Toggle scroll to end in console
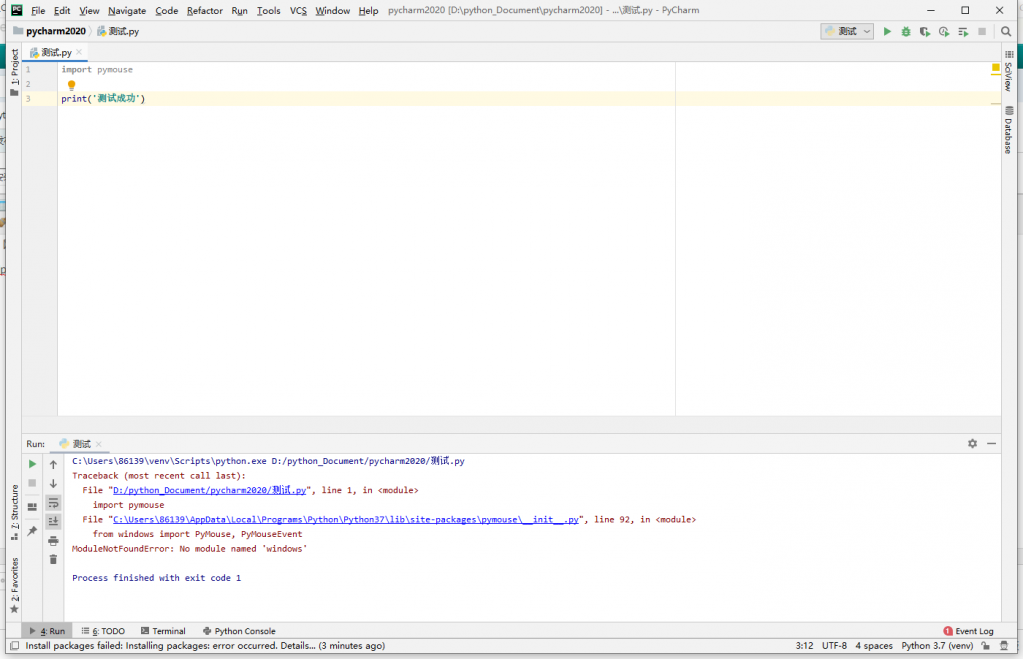Viewport: 1023px width, 659px height. 53,521
